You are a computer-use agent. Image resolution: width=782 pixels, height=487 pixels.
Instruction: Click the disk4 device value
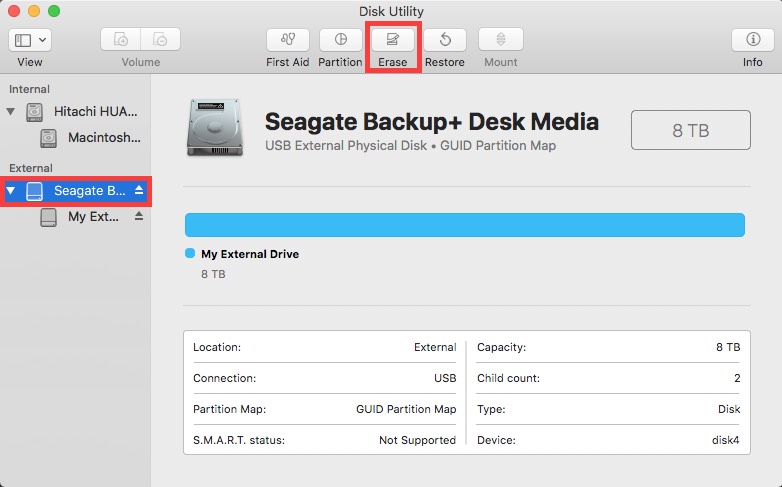pos(725,440)
